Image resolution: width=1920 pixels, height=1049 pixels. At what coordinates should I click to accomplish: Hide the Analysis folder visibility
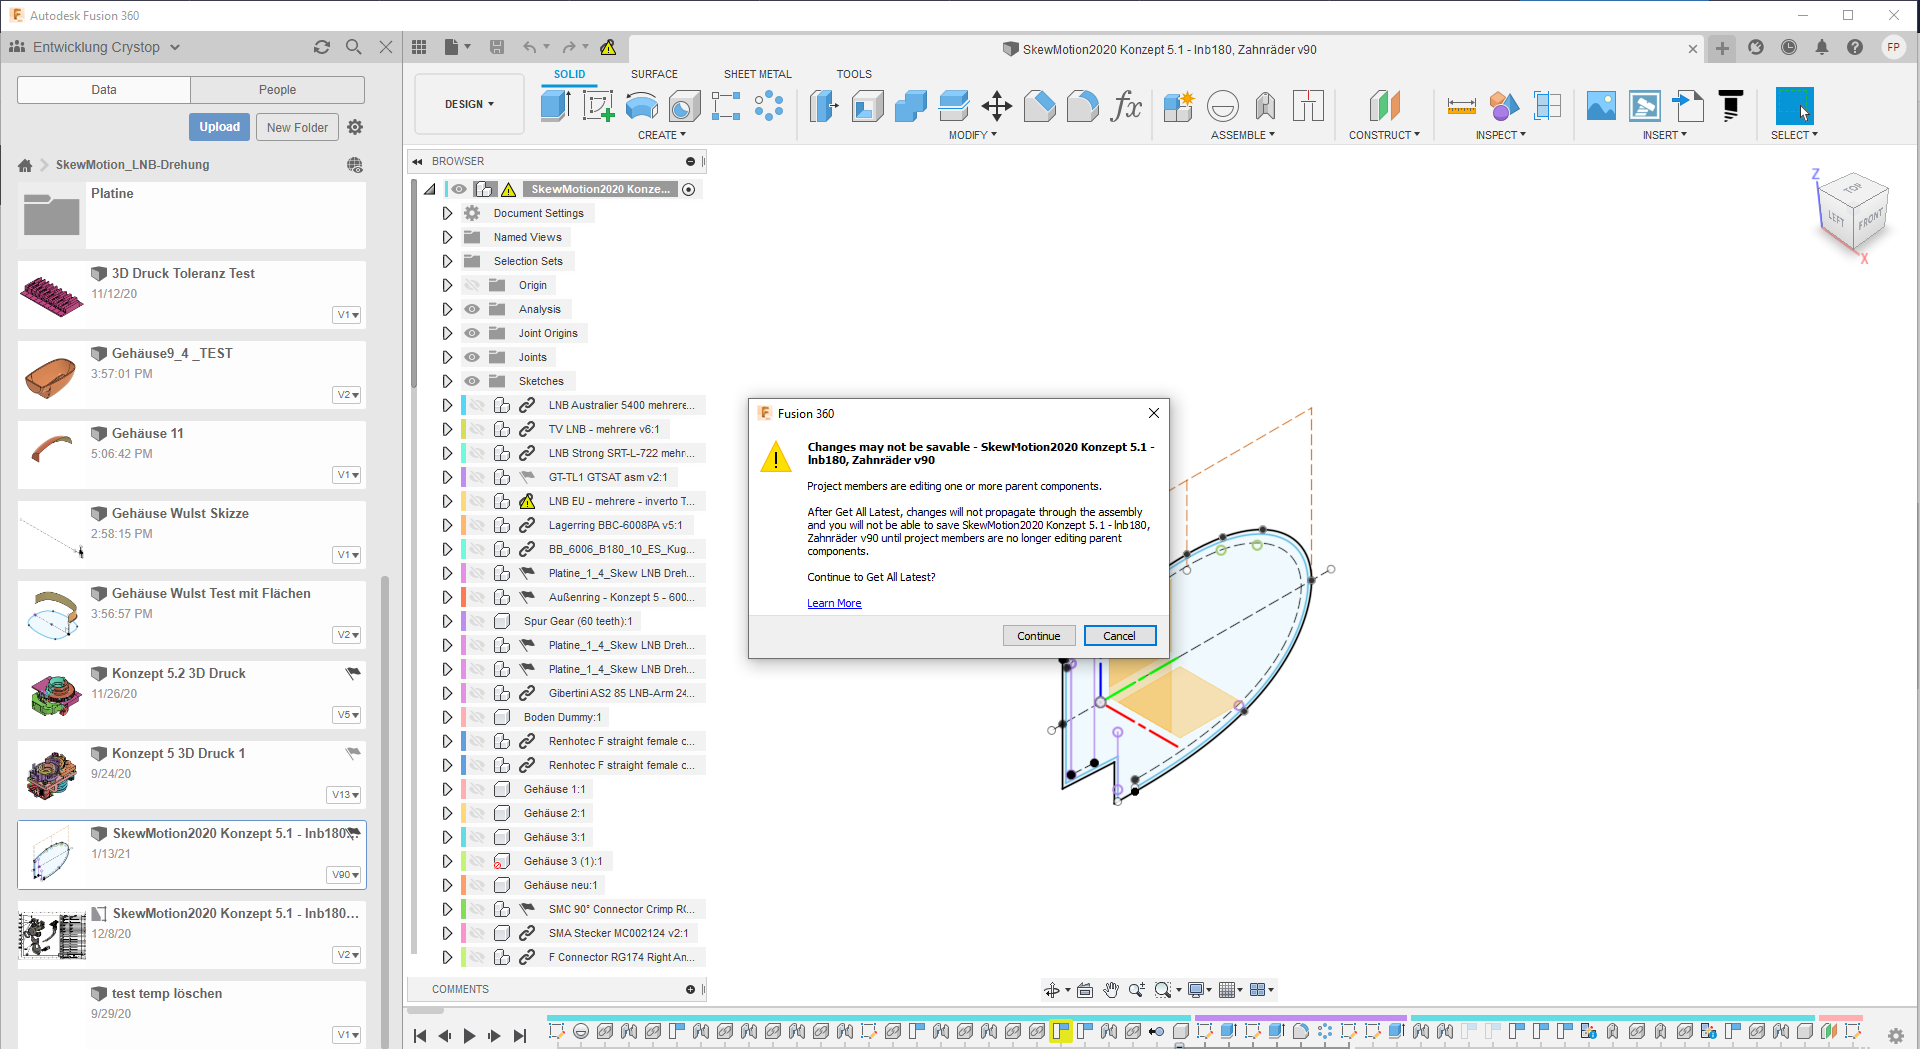[472, 309]
